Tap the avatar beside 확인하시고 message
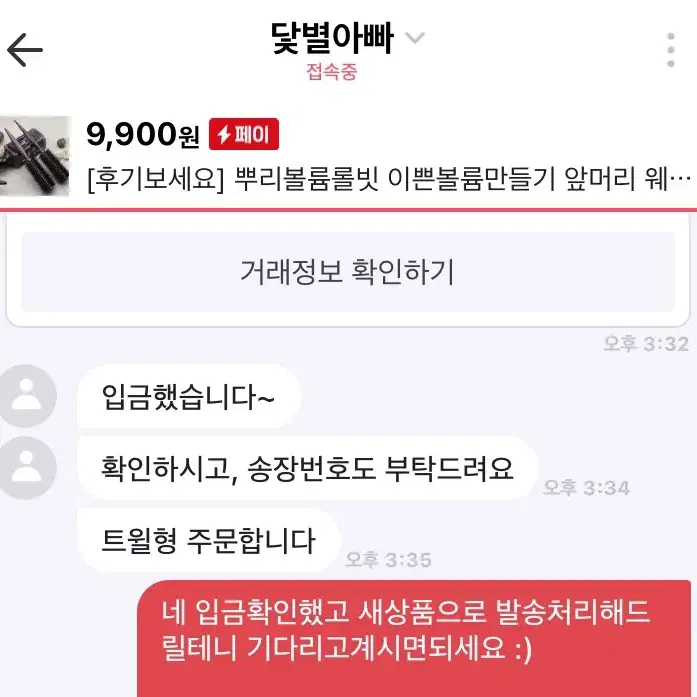This screenshot has height=697, width=697. pyautogui.click(x=27, y=468)
